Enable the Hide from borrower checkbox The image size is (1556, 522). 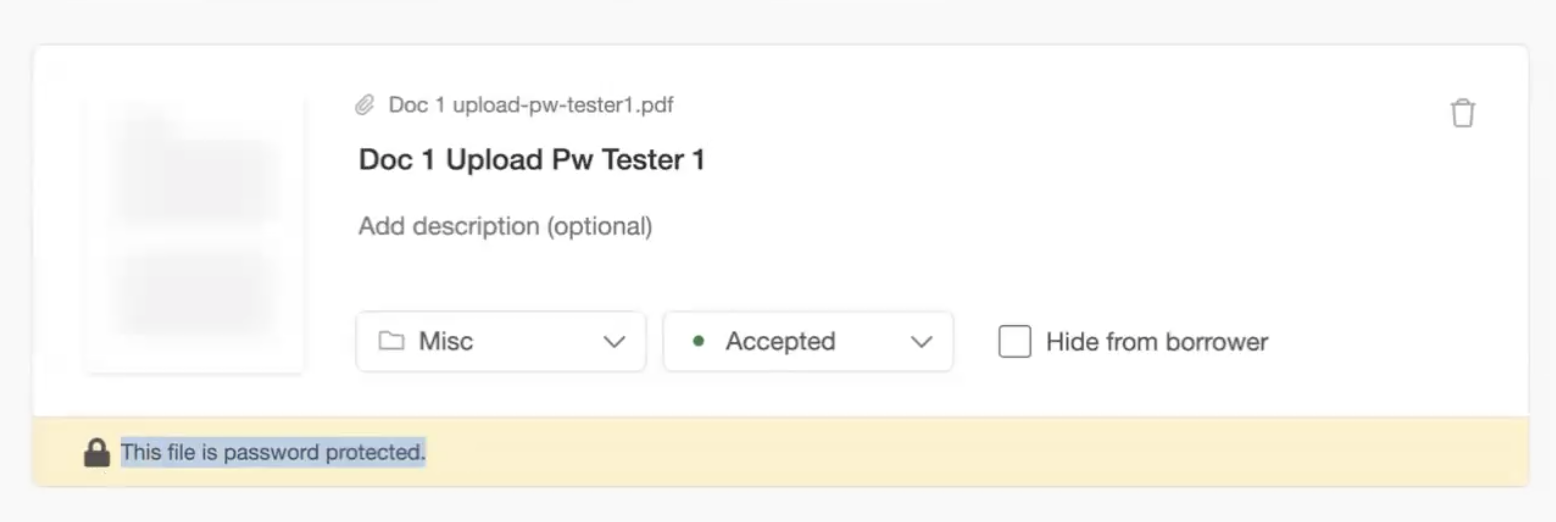pyautogui.click(x=1014, y=342)
